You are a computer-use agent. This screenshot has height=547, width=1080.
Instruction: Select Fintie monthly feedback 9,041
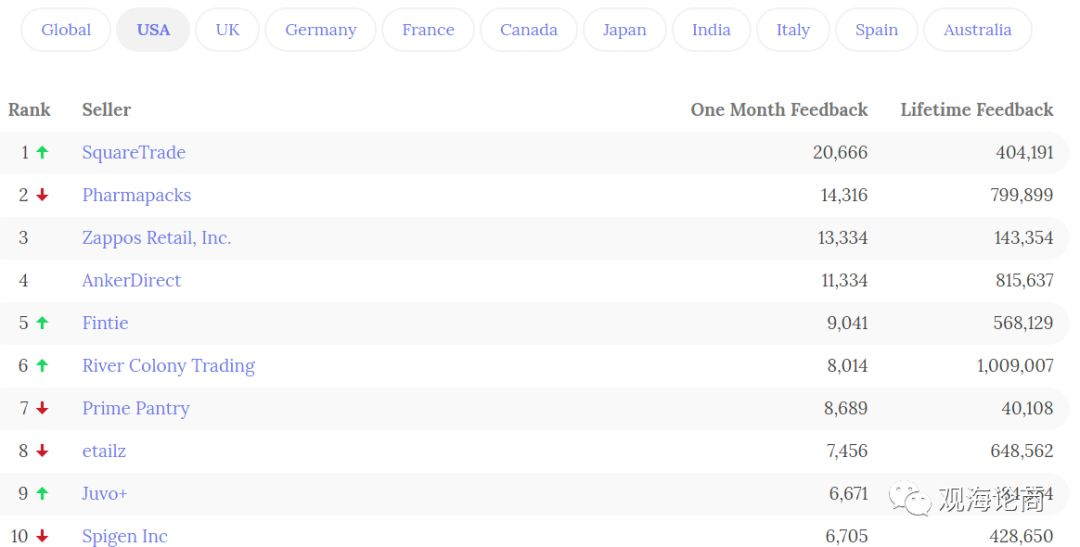coord(847,323)
